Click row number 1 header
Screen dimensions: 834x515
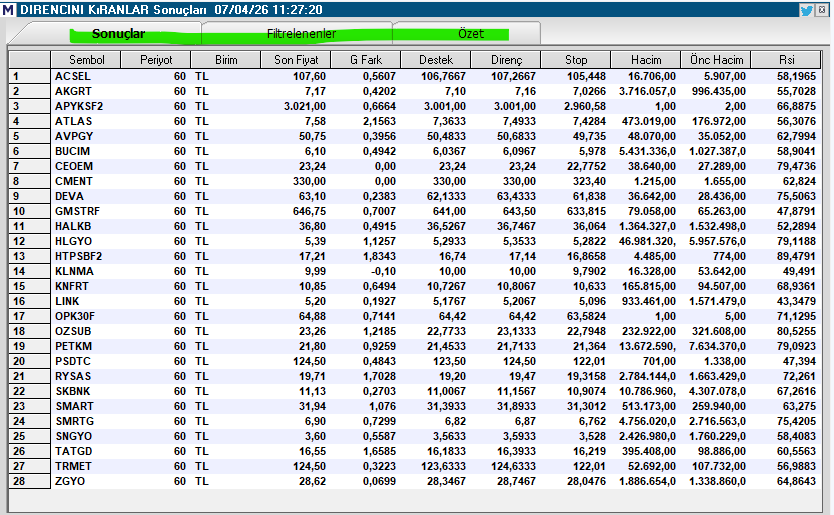click(30, 77)
